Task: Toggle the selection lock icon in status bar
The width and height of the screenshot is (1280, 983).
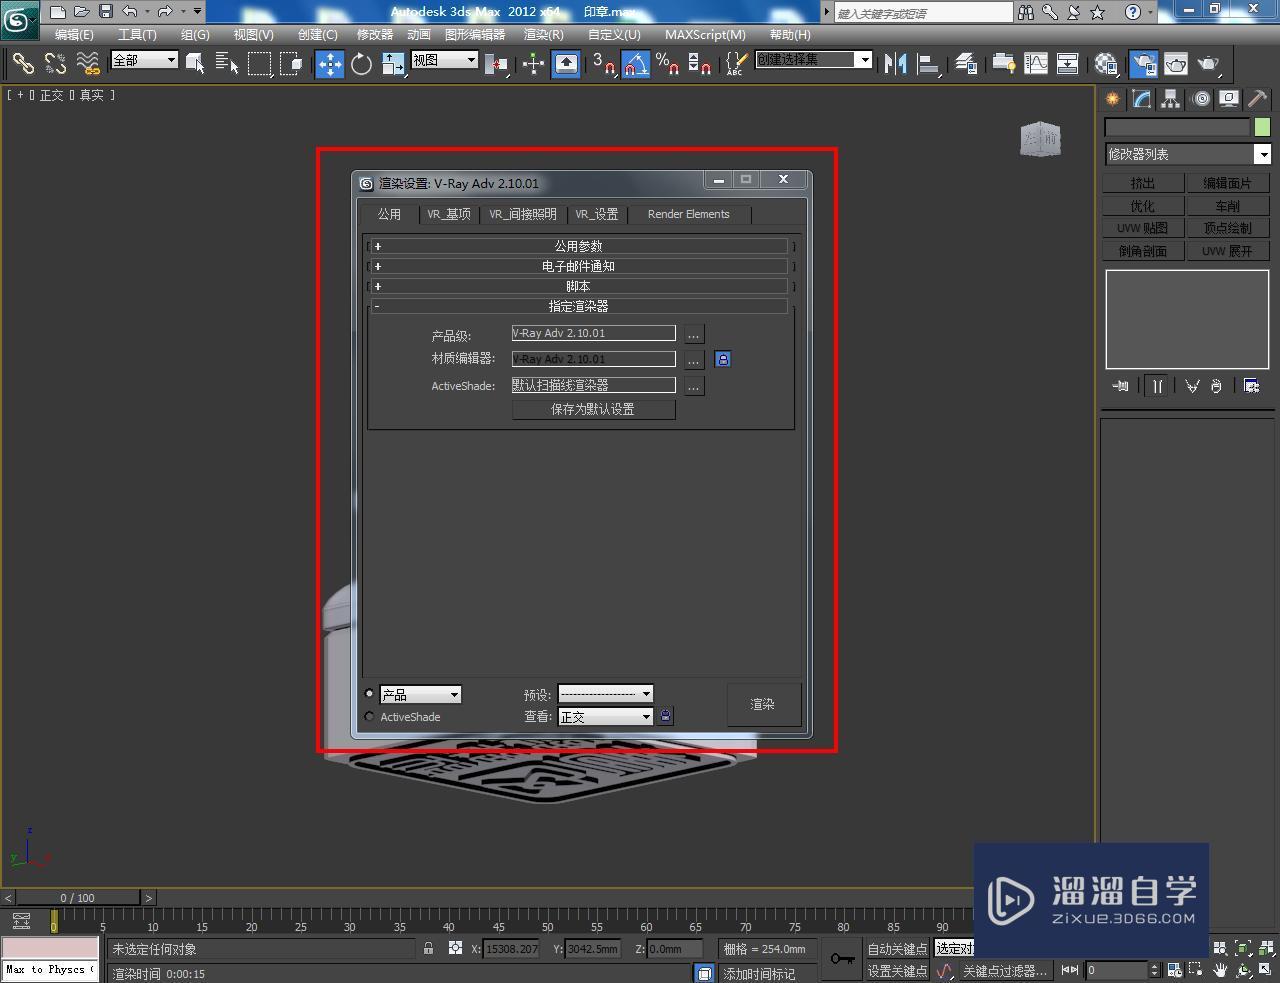Action: pos(428,948)
